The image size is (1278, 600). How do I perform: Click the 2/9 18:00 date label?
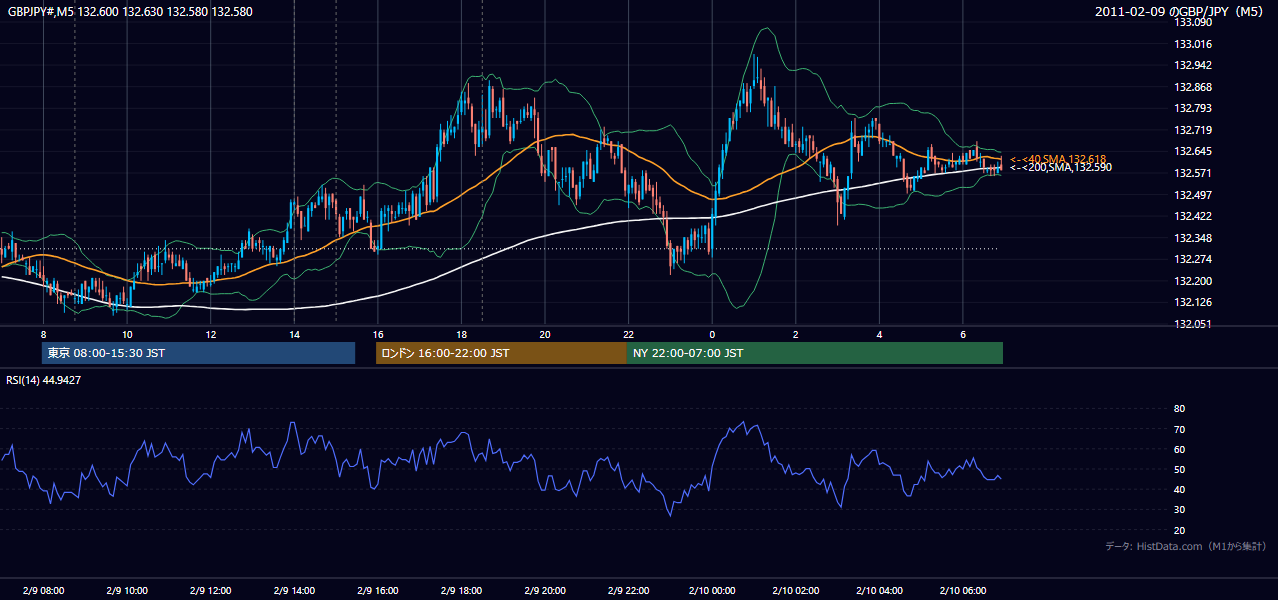461,591
